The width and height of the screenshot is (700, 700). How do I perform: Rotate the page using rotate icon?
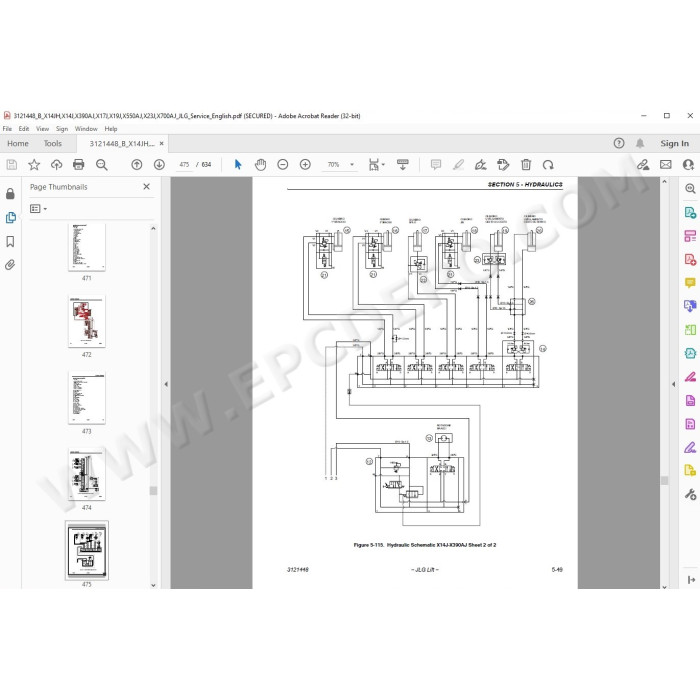click(x=548, y=165)
